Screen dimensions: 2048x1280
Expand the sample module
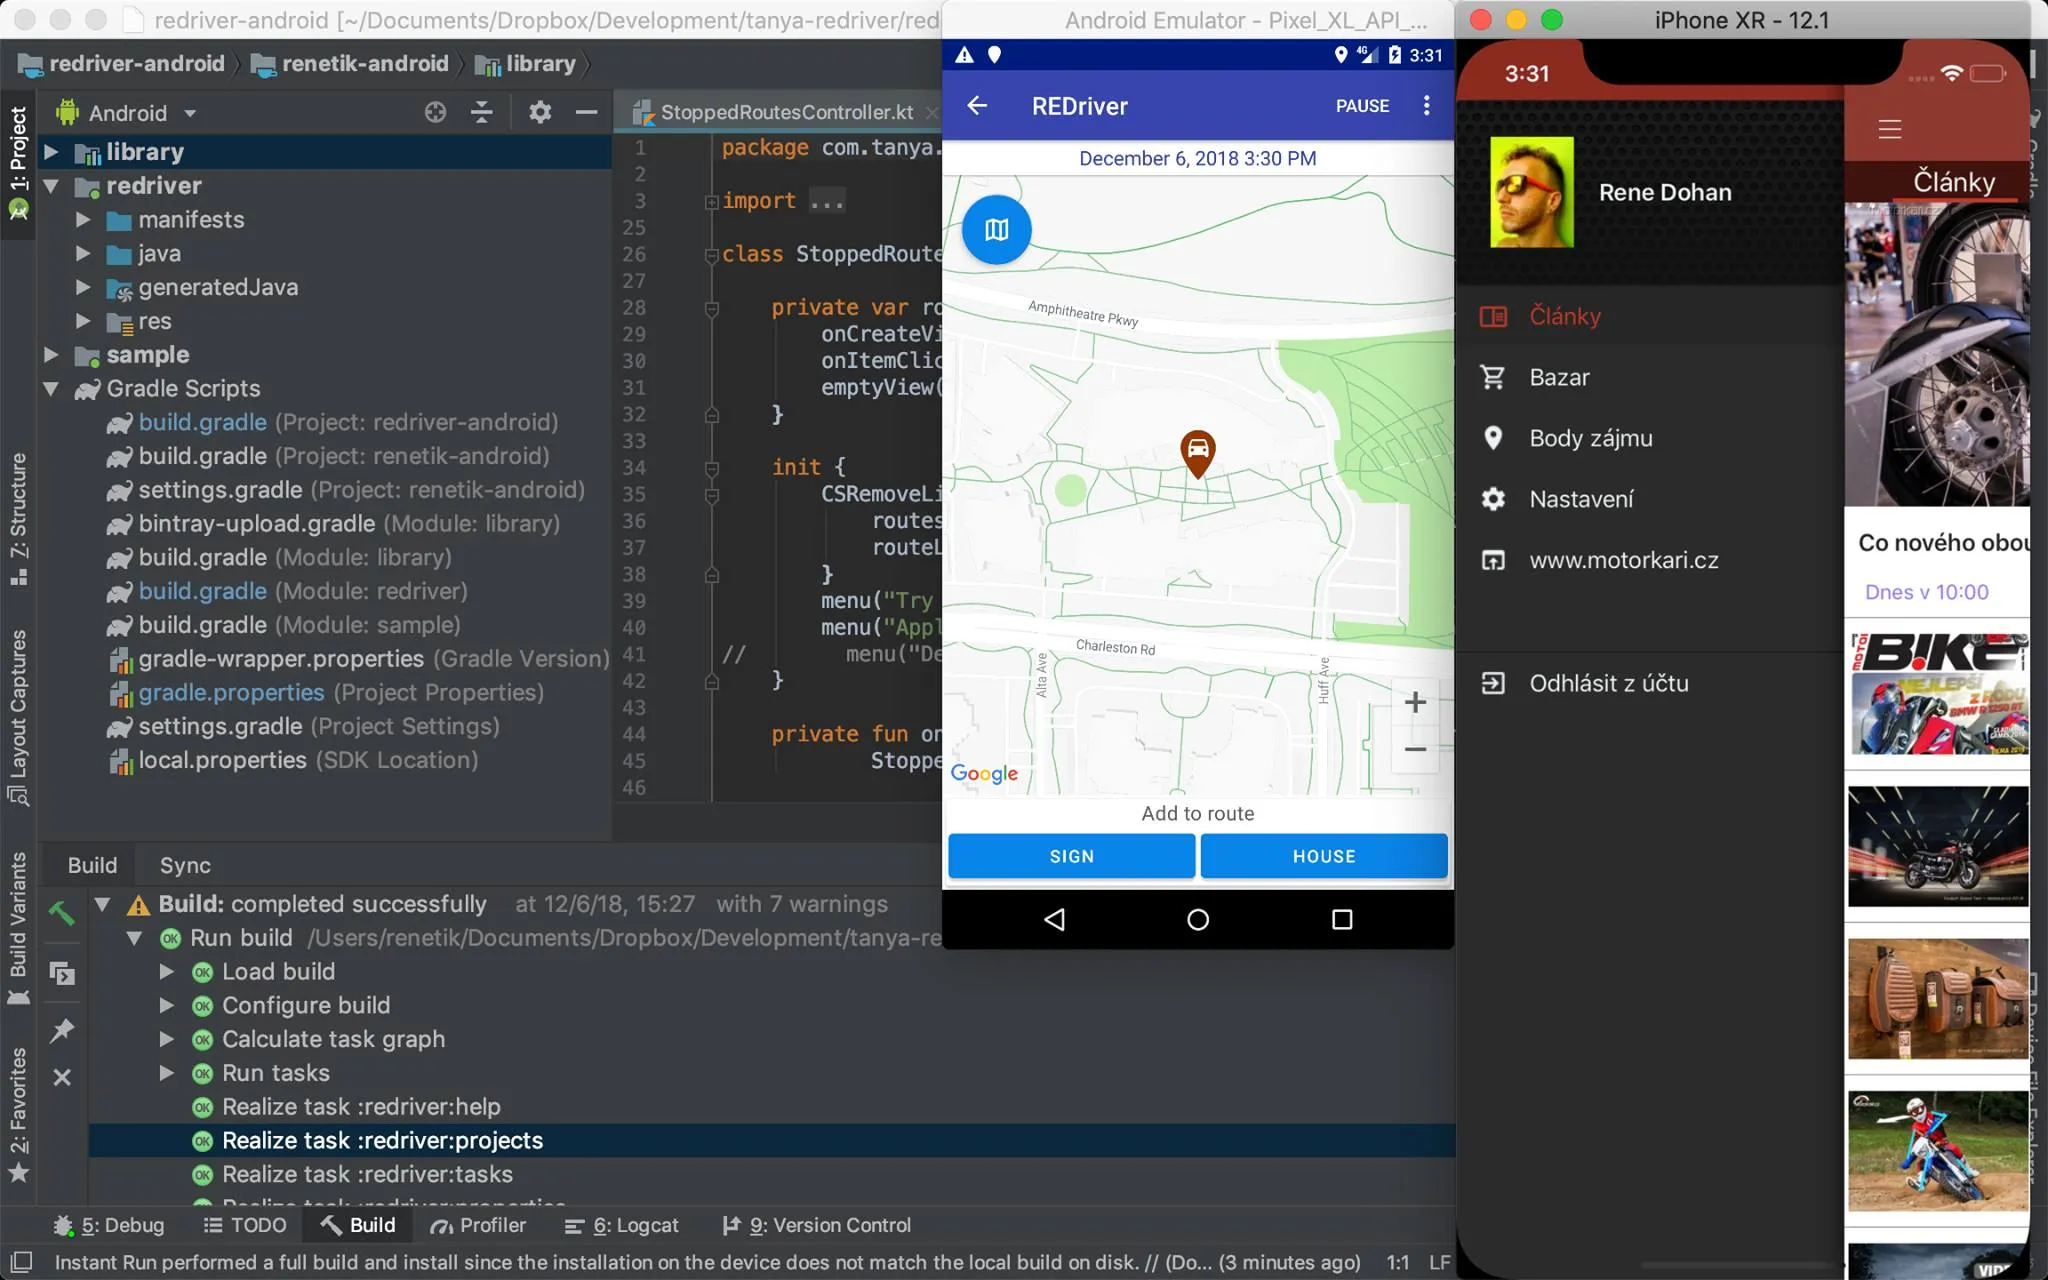coord(51,355)
